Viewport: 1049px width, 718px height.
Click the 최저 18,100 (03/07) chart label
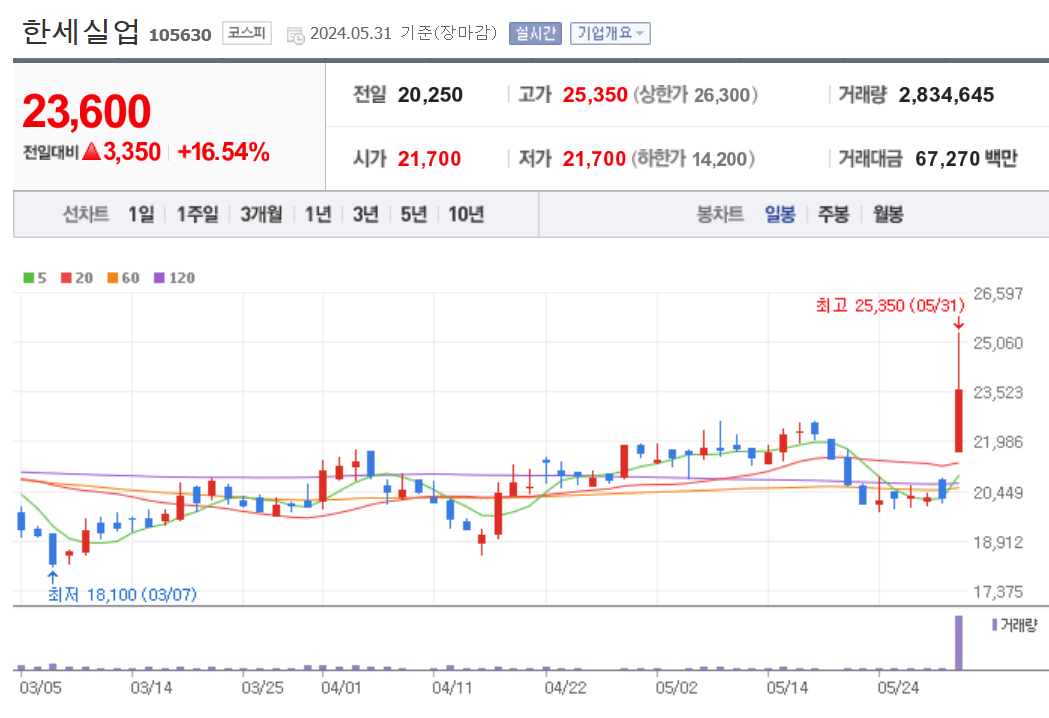(x=122, y=594)
